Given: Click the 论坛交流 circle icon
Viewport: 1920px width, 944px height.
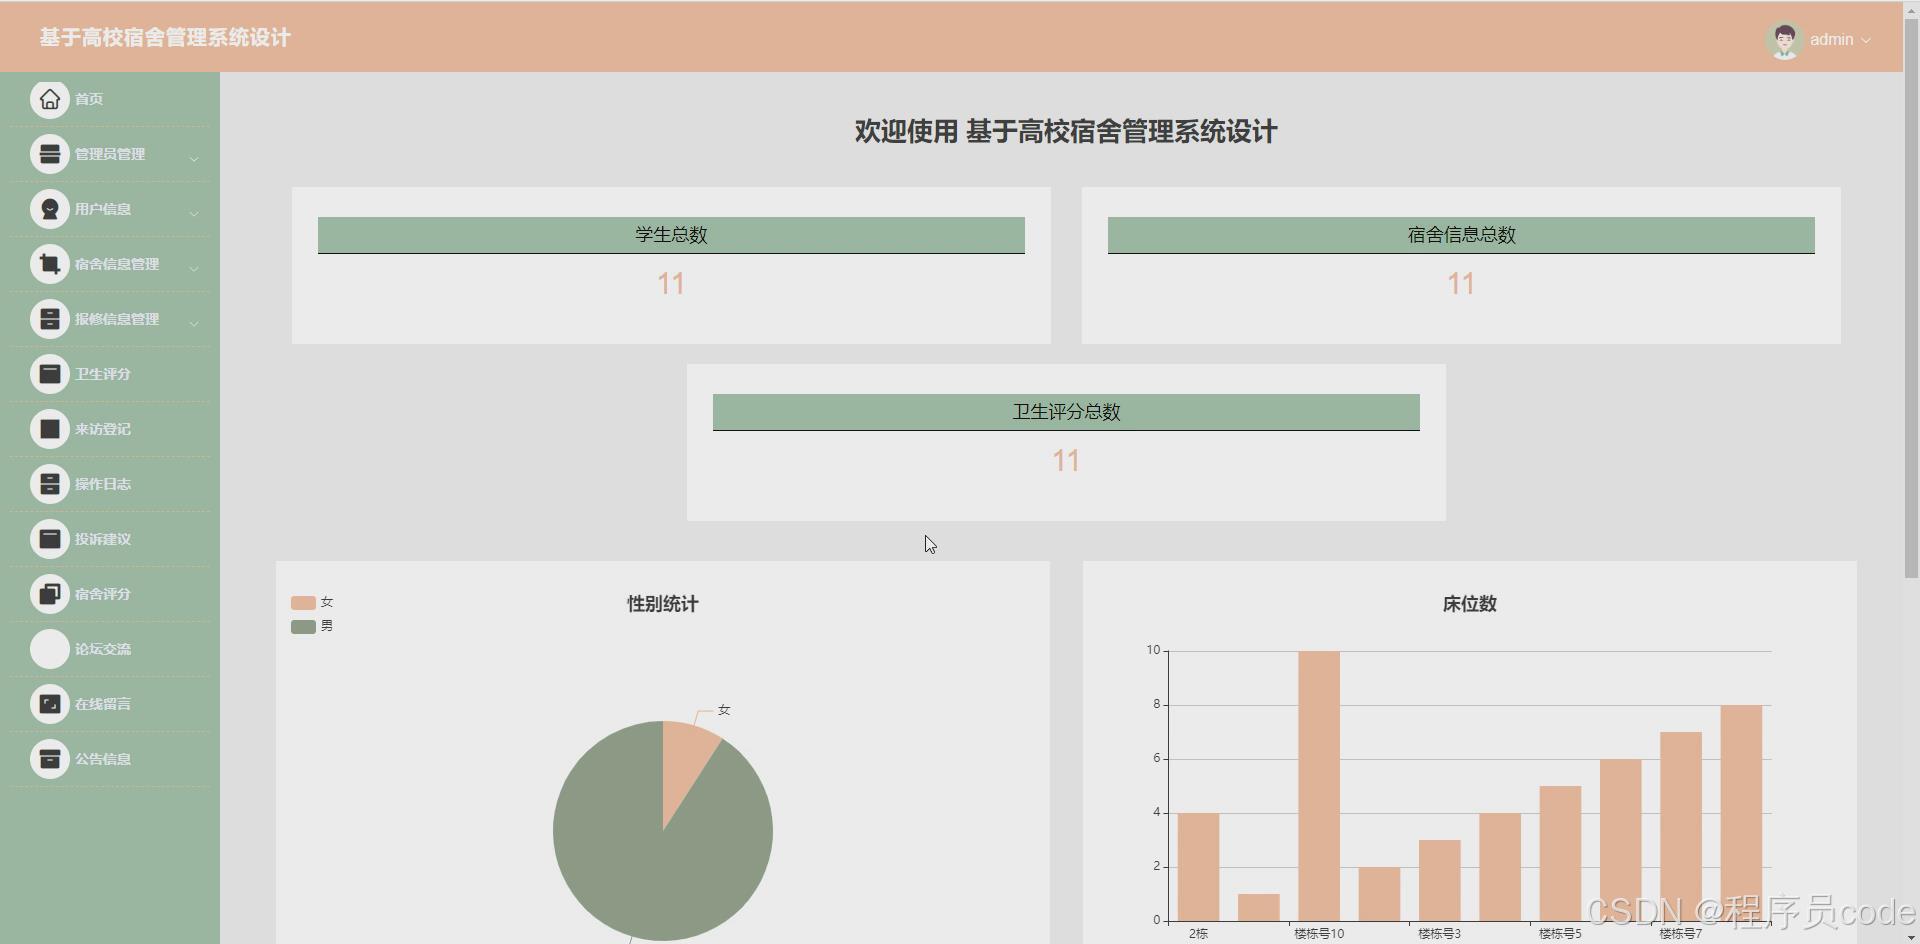Looking at the screenshot, I should [x=50, y=649].
